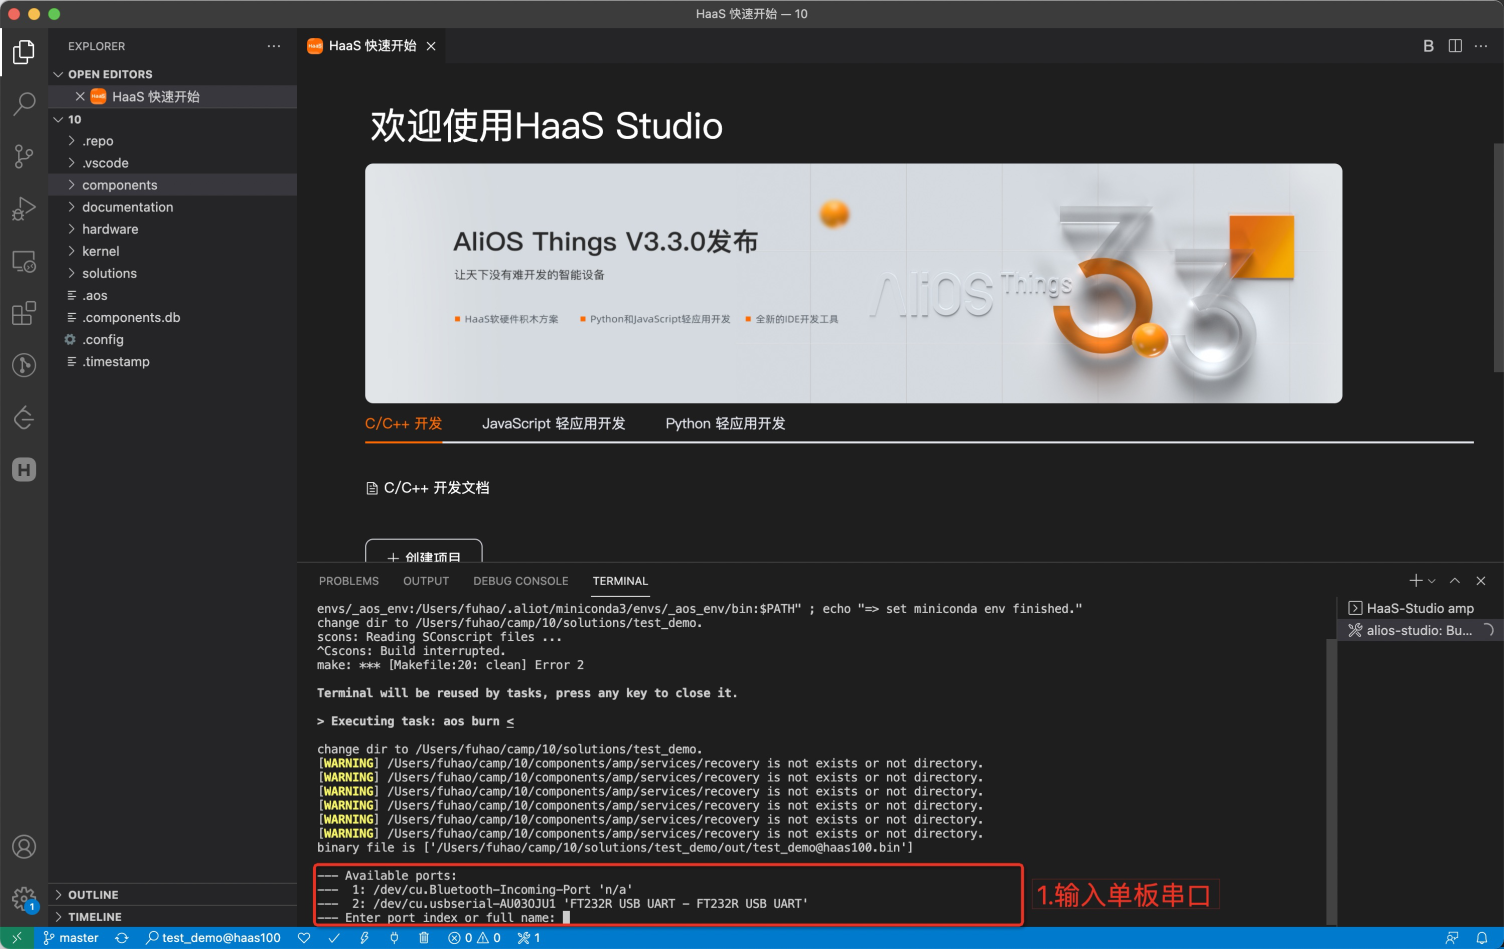Image resolution: width=1504 pixels, height=949 pixels.
Task: Select the alios-studio: Bu... task terminal
Action: [x=1420, y=630]
